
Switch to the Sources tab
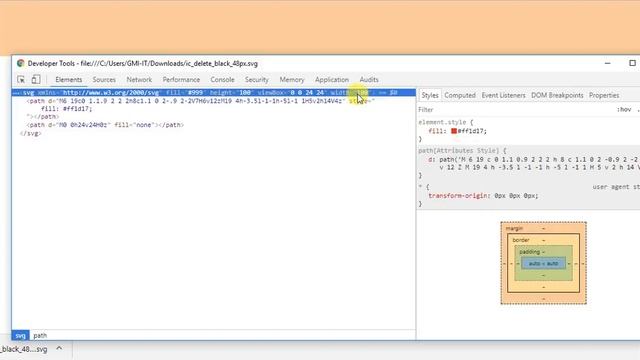click(104, 80)
